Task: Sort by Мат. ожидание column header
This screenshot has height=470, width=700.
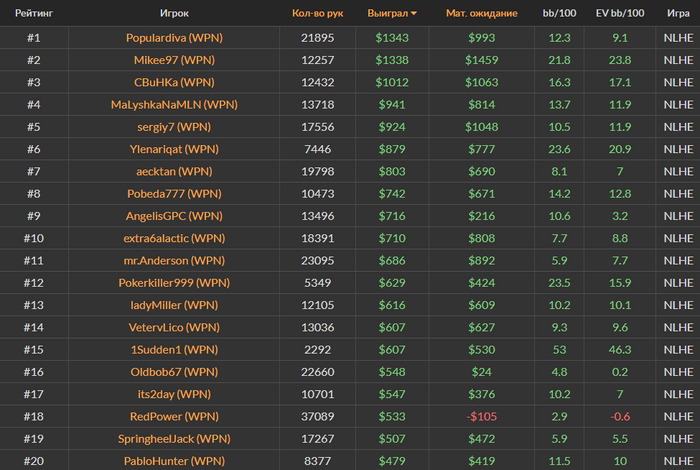Action: [x=482, y=13]
